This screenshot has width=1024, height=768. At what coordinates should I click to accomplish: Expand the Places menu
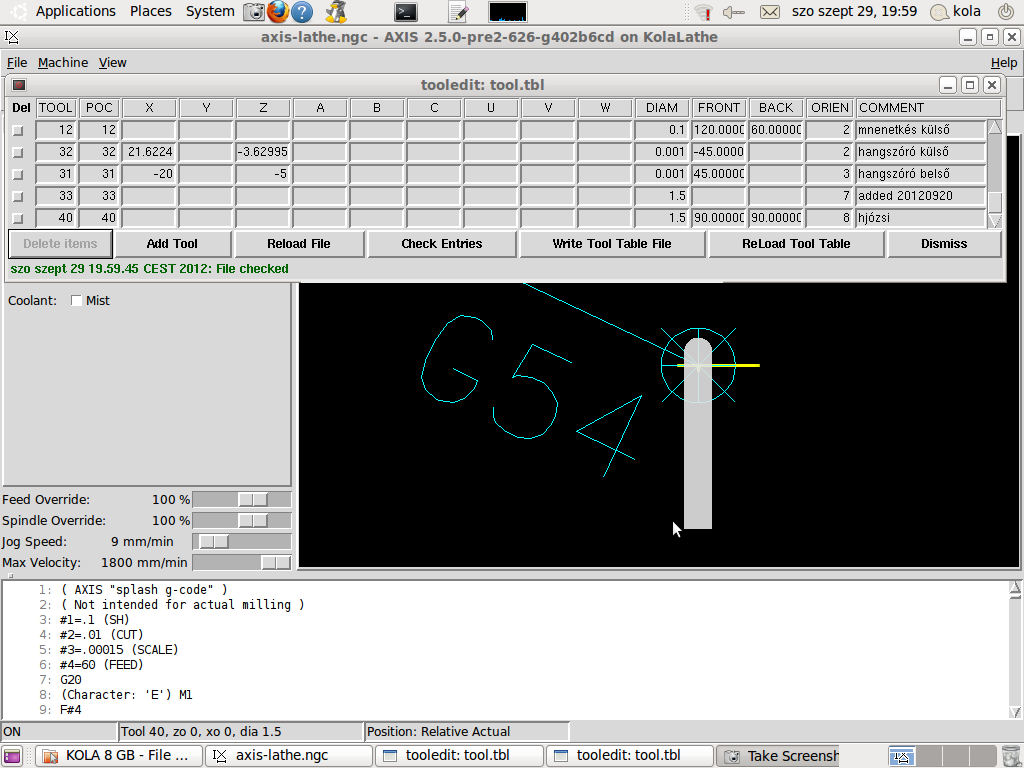[x=150, y=11]
